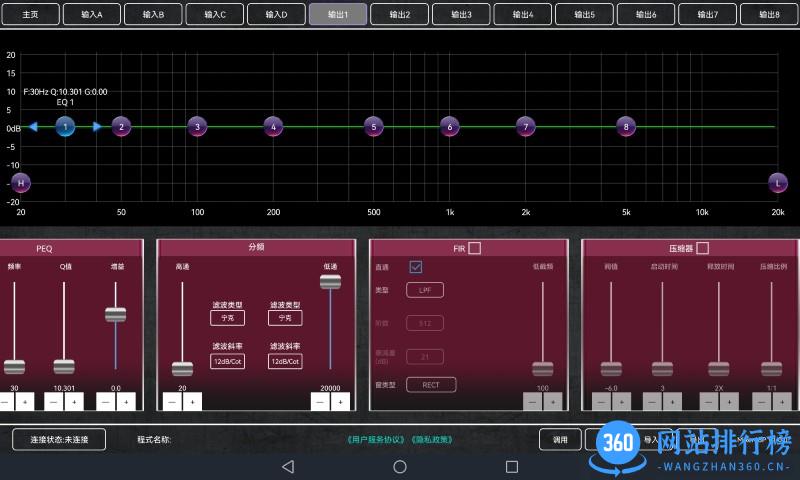Click the 高通 high-pass slider handle
The image size is (800, 480).
pos(182,368)
